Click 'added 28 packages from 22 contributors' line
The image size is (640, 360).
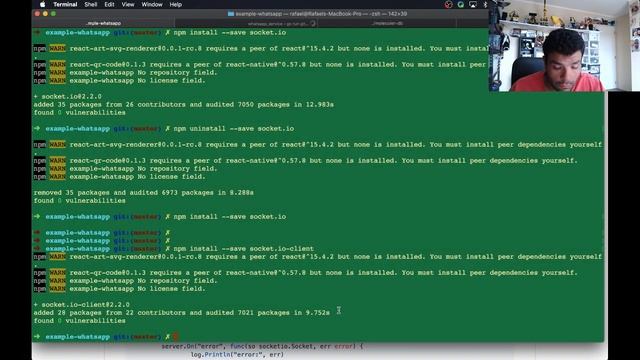pyautogui.click(x=182, y=313)
